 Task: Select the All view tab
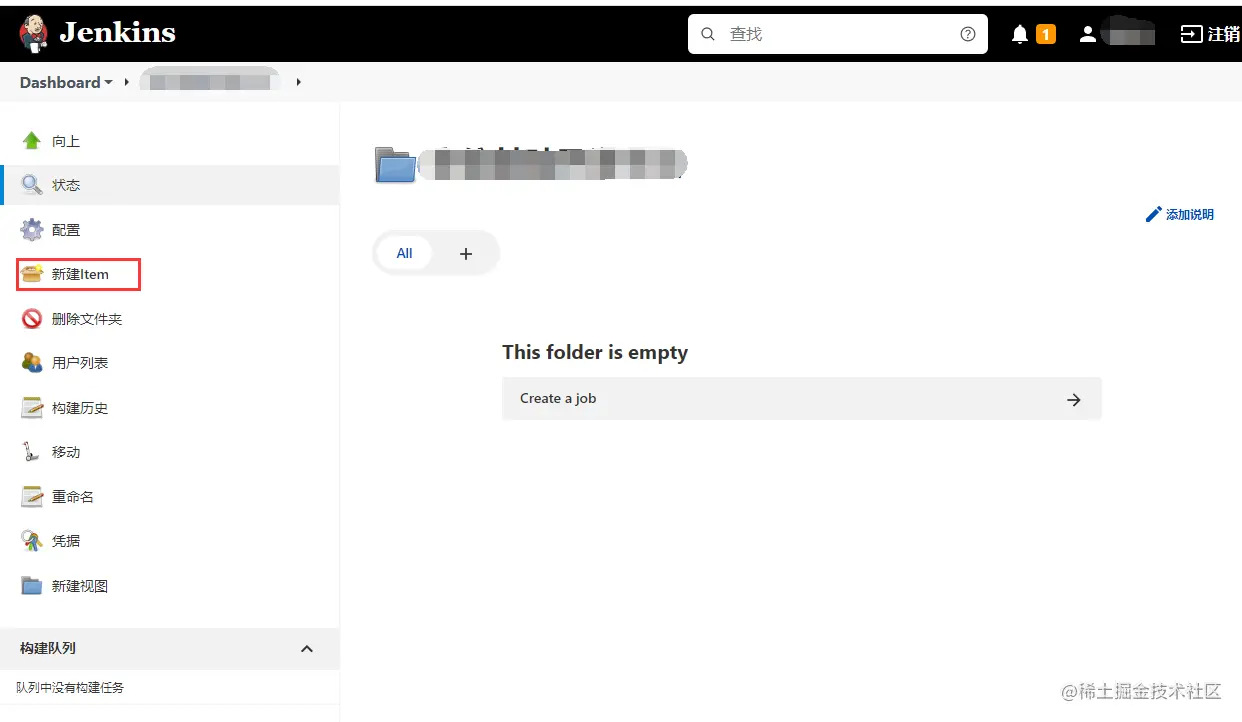[404, 253]
